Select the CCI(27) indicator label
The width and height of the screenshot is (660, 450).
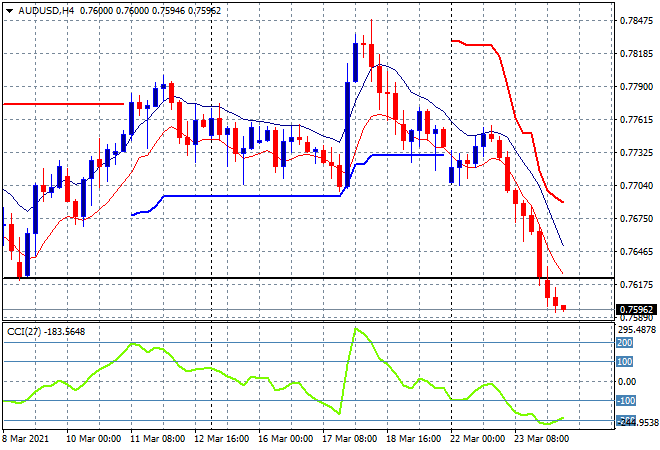(26, 332)
